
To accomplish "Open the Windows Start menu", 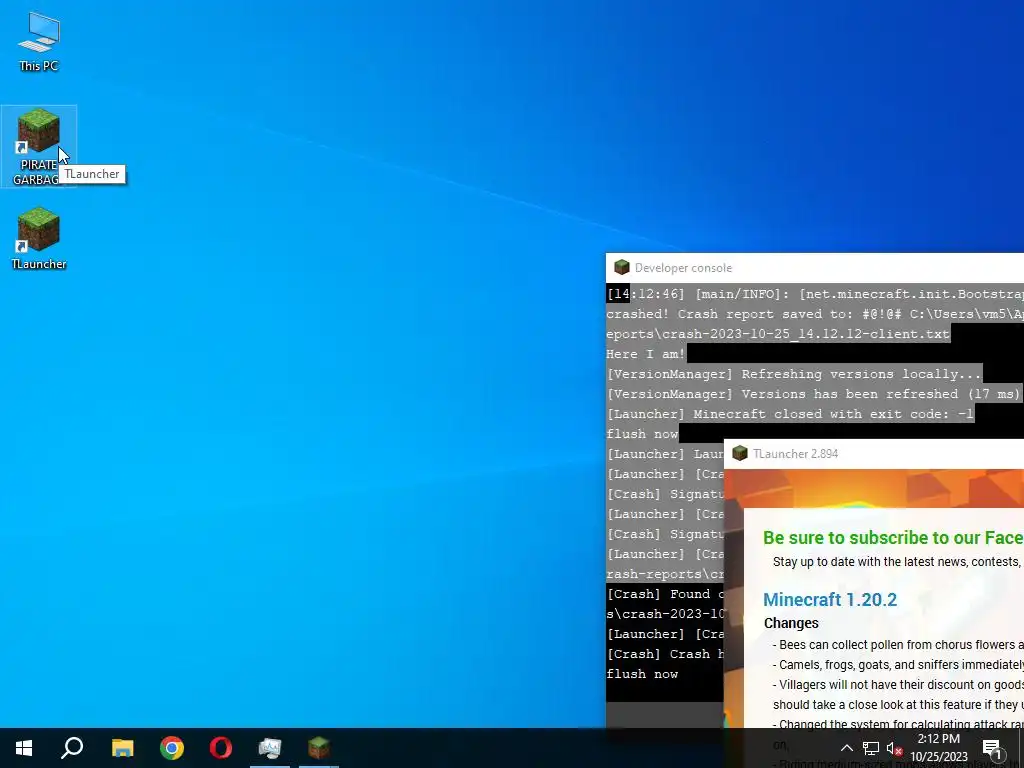I will [x=24, y=748].
